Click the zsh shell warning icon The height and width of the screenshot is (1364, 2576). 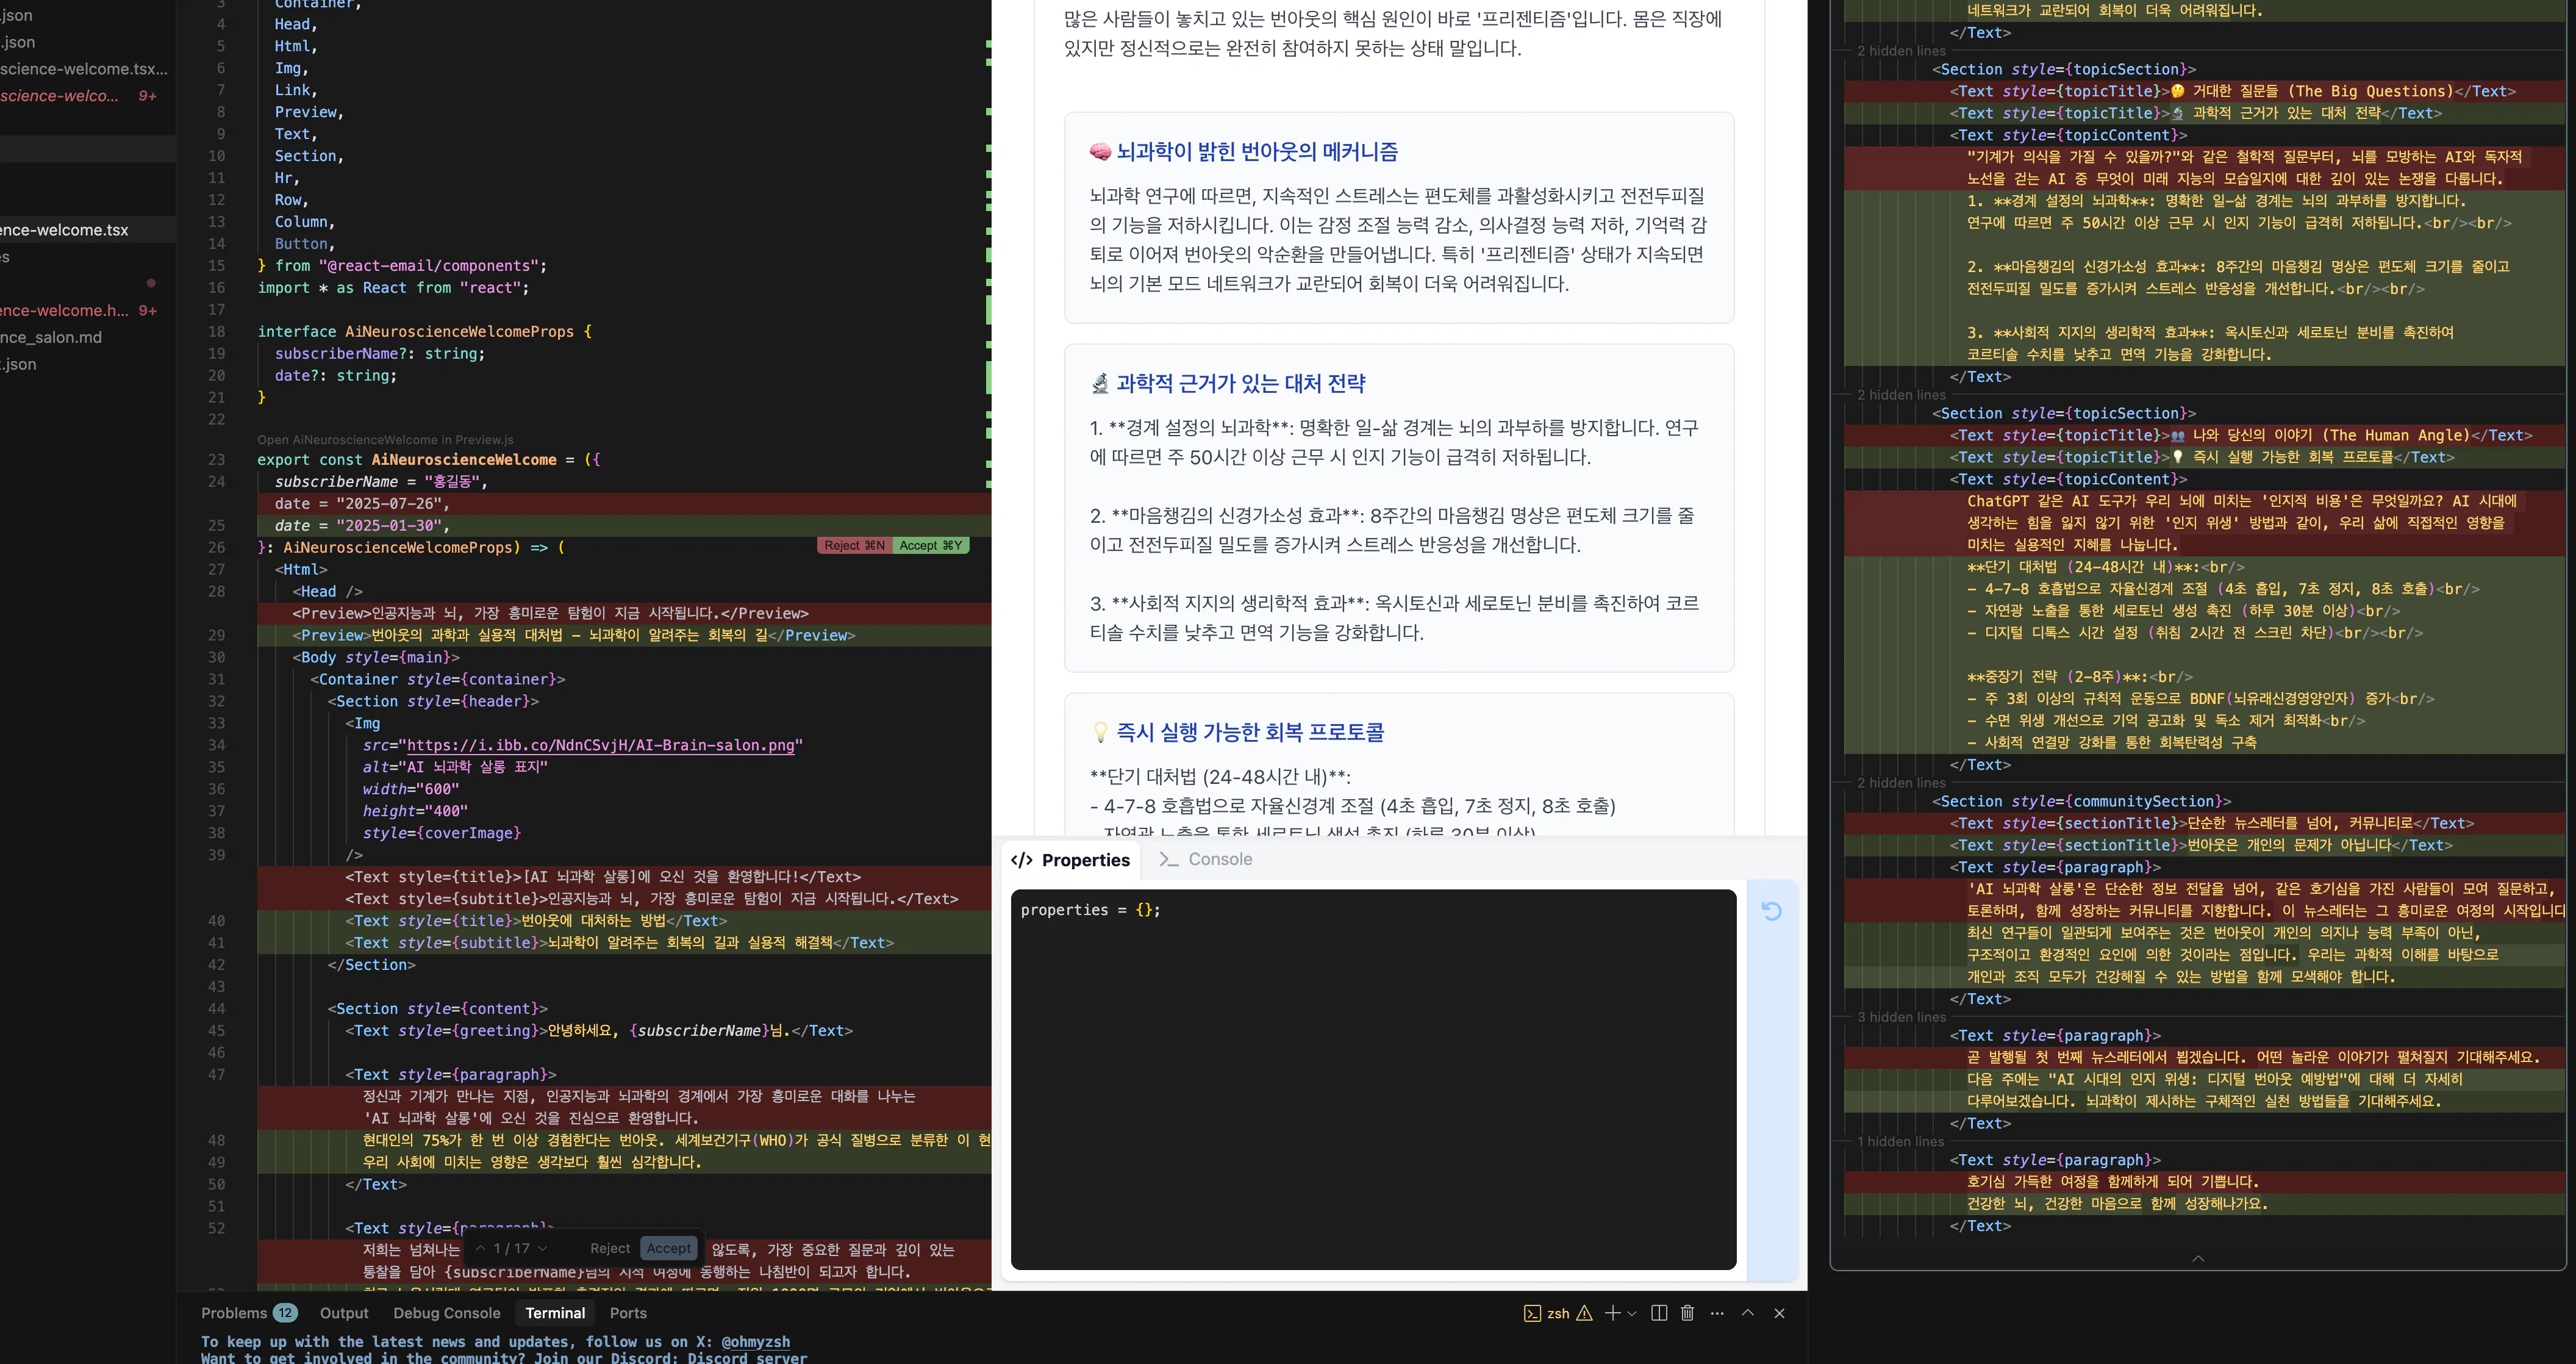[x=1583, y=1313]
